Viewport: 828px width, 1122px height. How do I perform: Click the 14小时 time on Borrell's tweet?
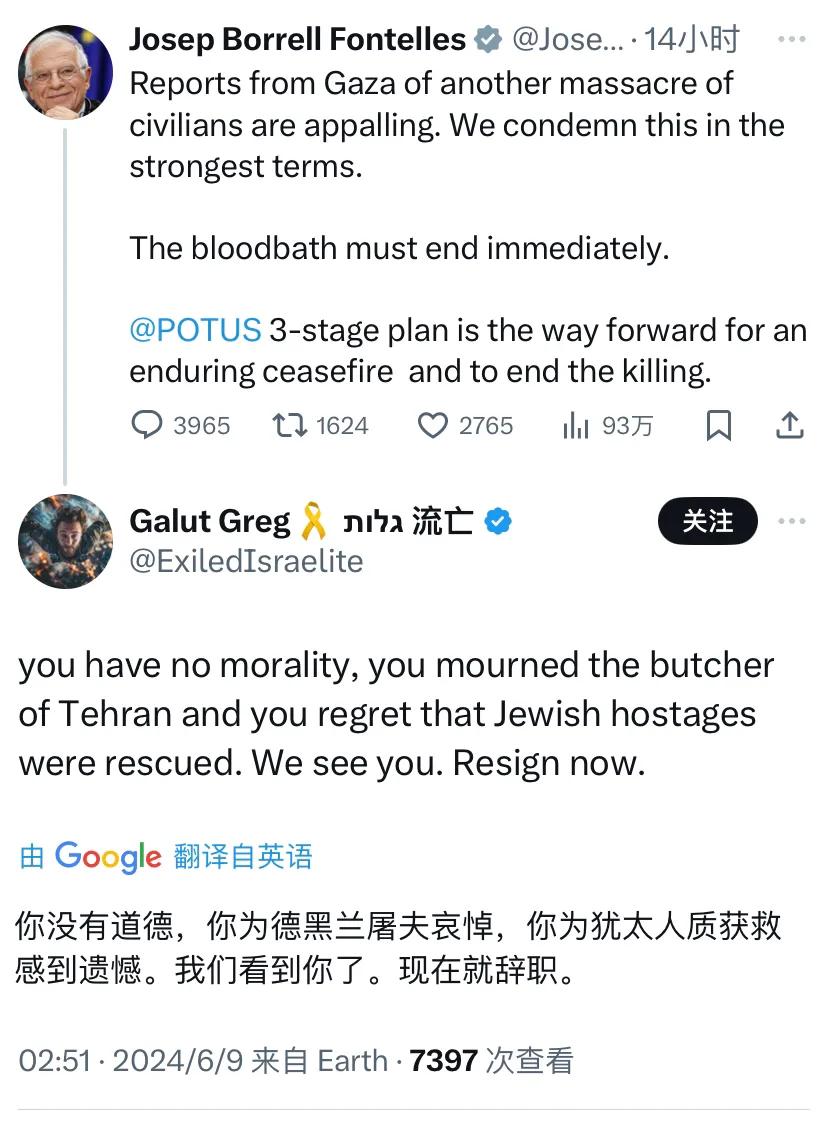click(692, 40)
